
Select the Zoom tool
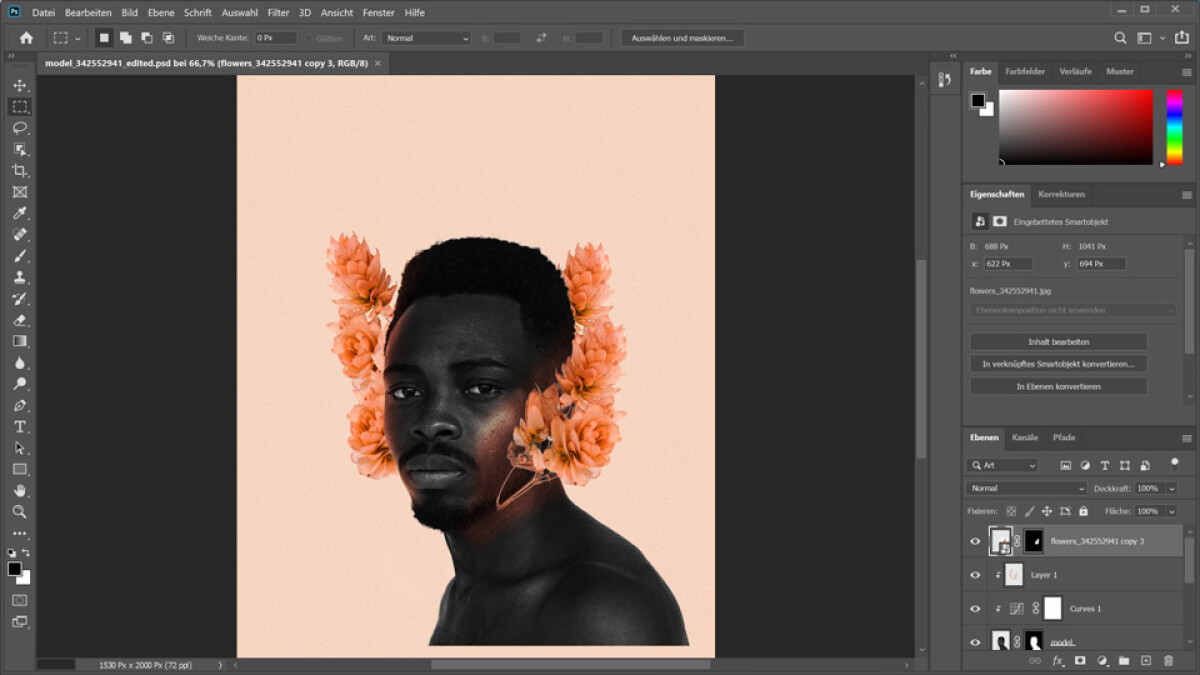coord(19,510)
